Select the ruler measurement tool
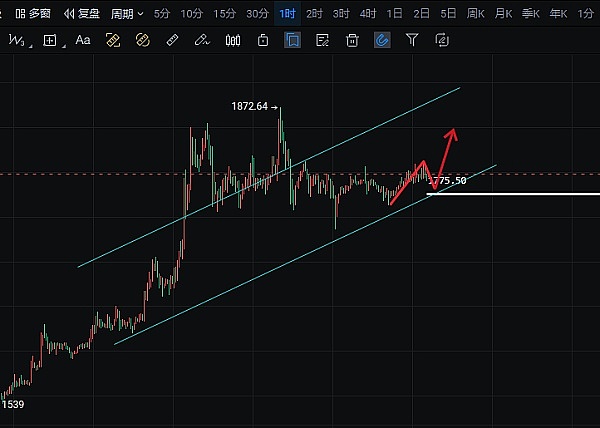The image size is (600, 428). click(172, 40)
